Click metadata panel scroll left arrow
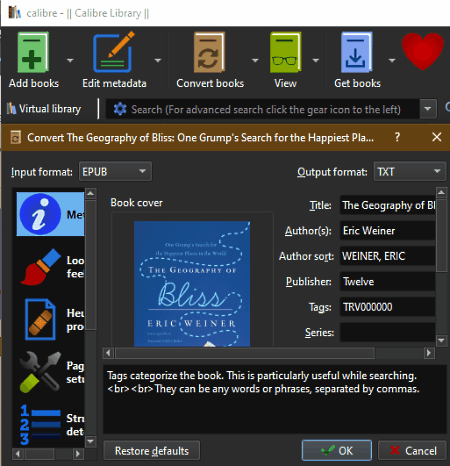450x466 pixels. click(x=108, y=353)
